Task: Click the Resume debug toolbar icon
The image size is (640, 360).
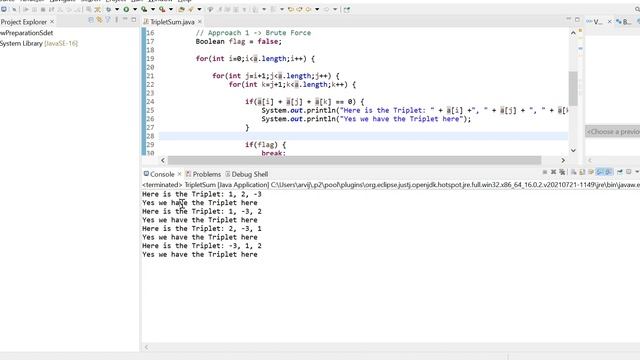Action: pos(26,9)
